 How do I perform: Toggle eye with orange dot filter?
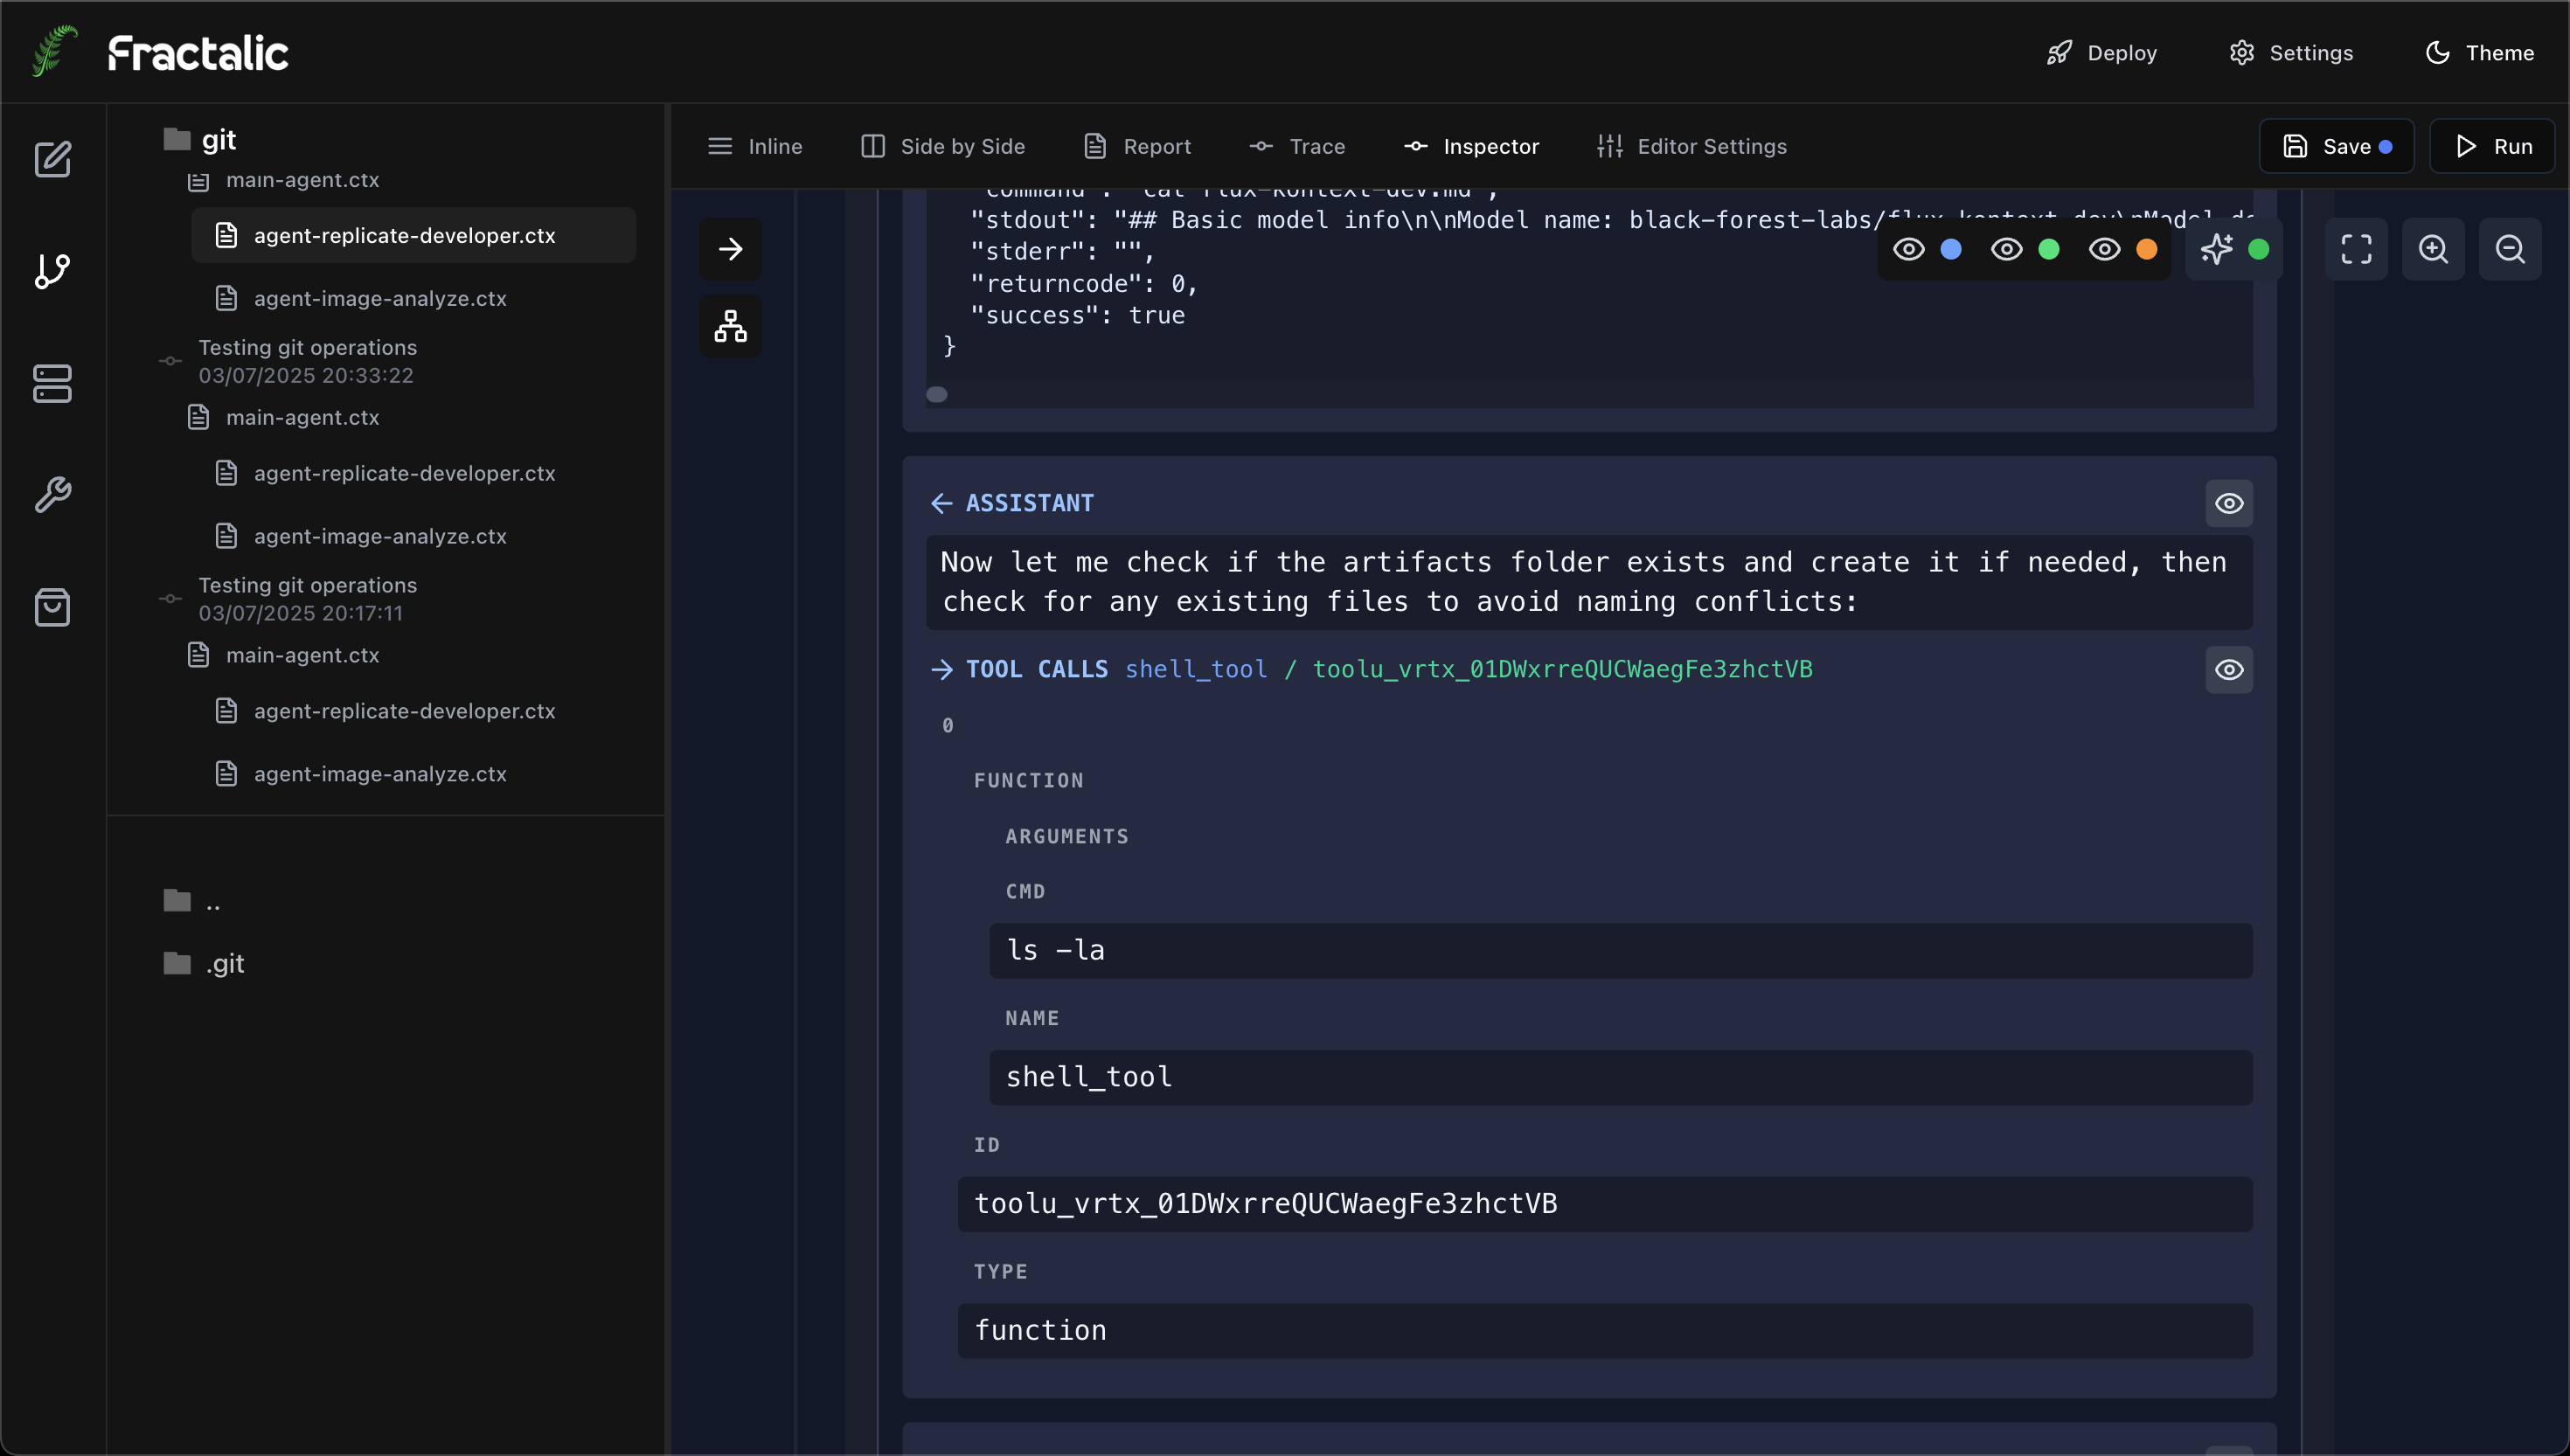2124,249
